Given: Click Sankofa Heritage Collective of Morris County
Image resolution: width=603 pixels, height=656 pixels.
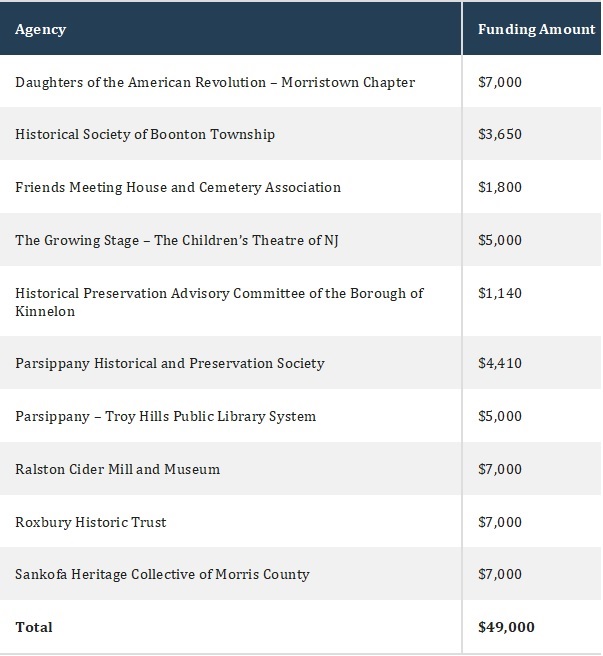Looking at the screenshot, I should pyautogui.click(x=163, y=574).
